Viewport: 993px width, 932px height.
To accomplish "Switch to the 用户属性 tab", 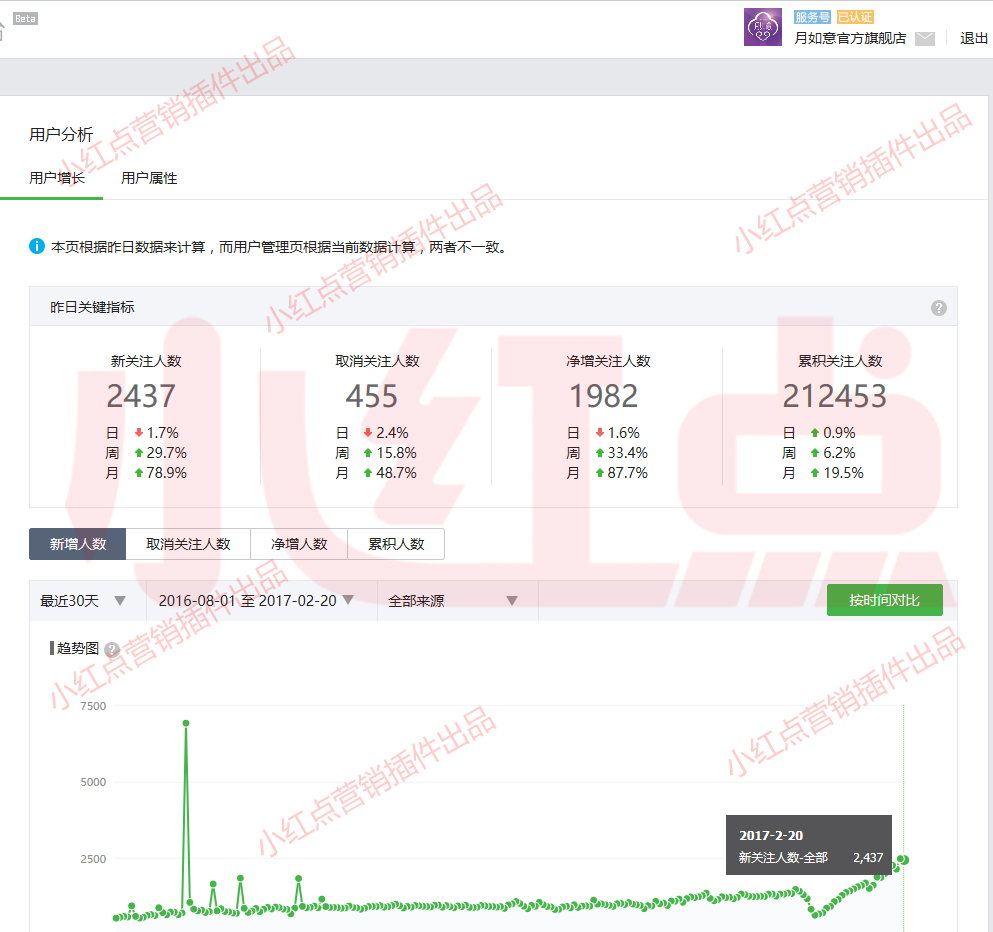I will tap(149, 178).
